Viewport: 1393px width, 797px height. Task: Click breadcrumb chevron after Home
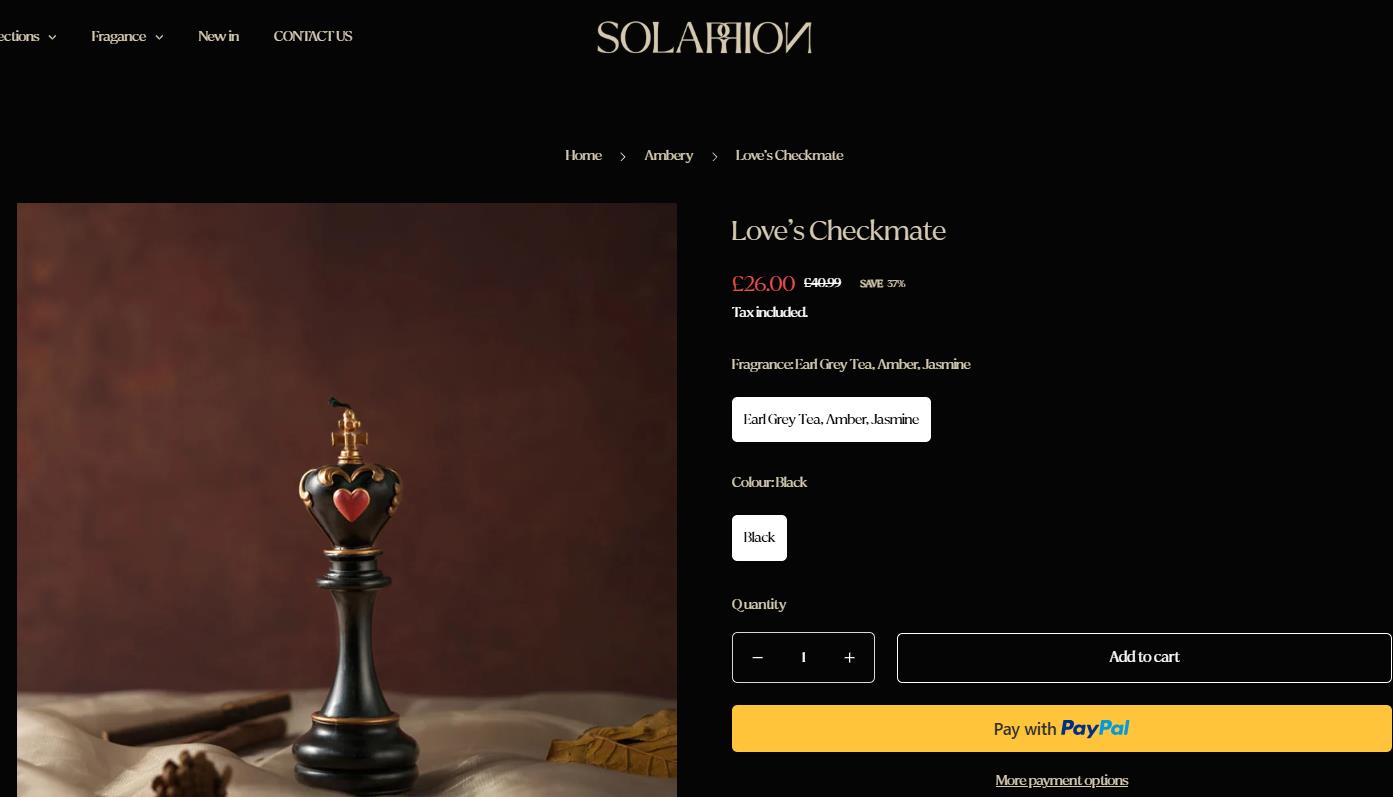[622, 157]
